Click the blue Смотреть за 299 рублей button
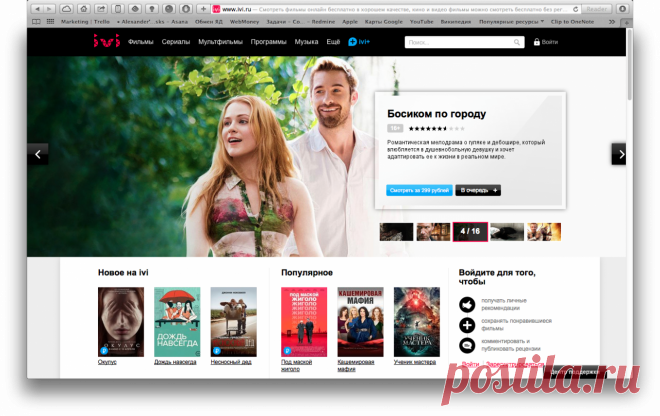This screenshot has height=416, width=660. click(419, 190)
